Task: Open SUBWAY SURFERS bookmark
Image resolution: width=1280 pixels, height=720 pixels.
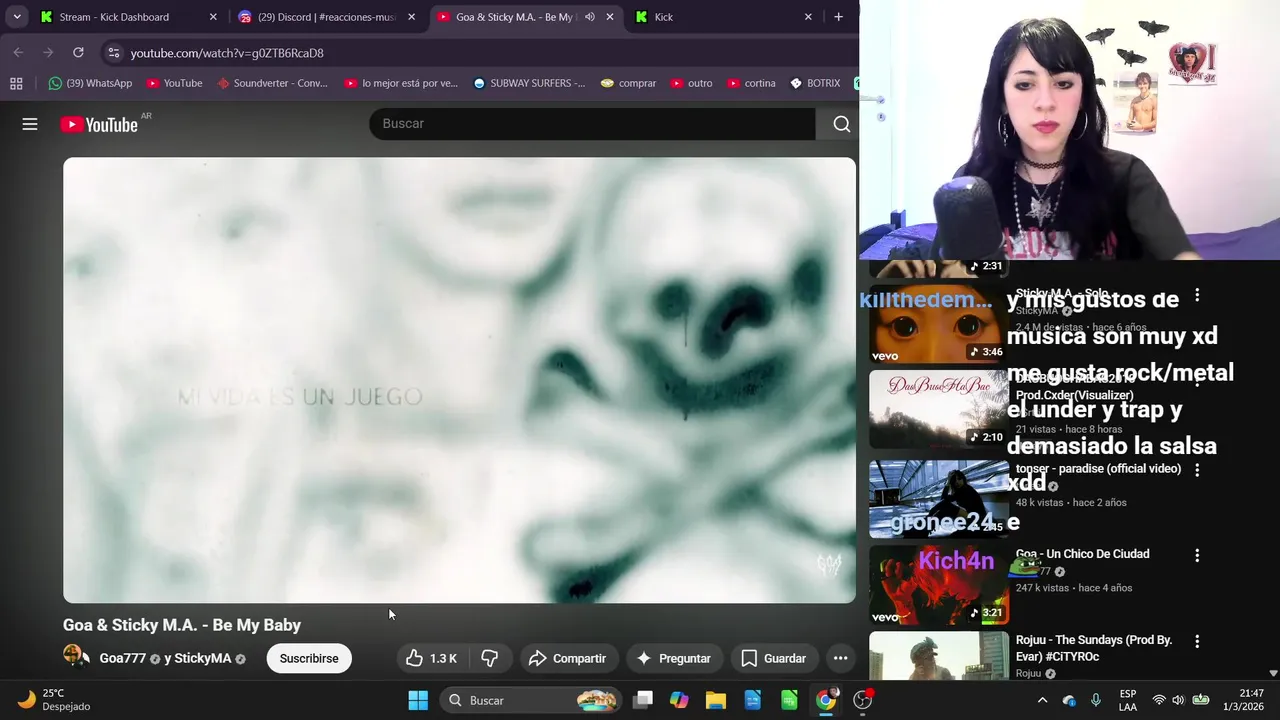Action: click(x=530, y=83)
